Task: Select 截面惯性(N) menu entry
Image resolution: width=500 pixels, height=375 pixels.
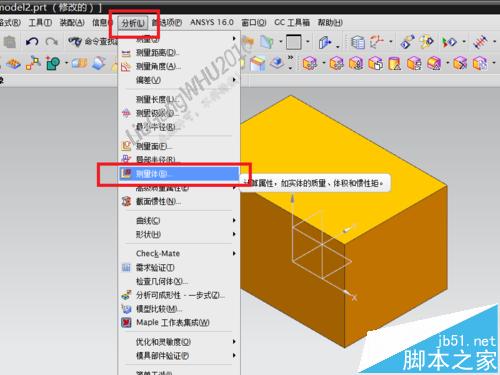Action: coord(179,201)
